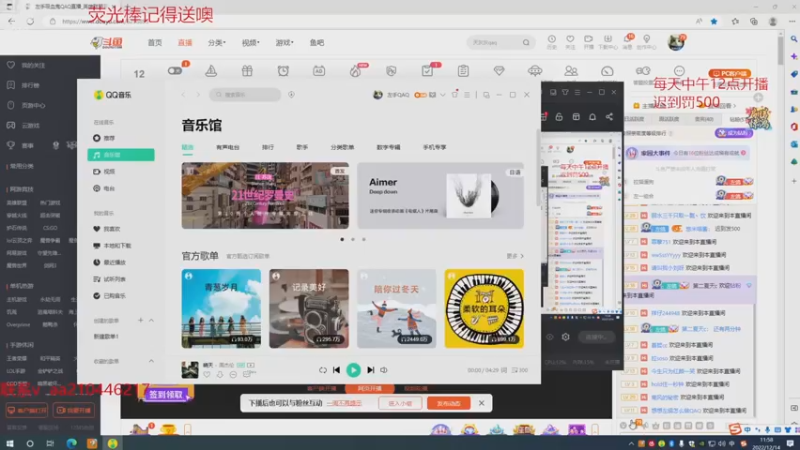Select the second banner carousel dot

click(x=353, y=239)
